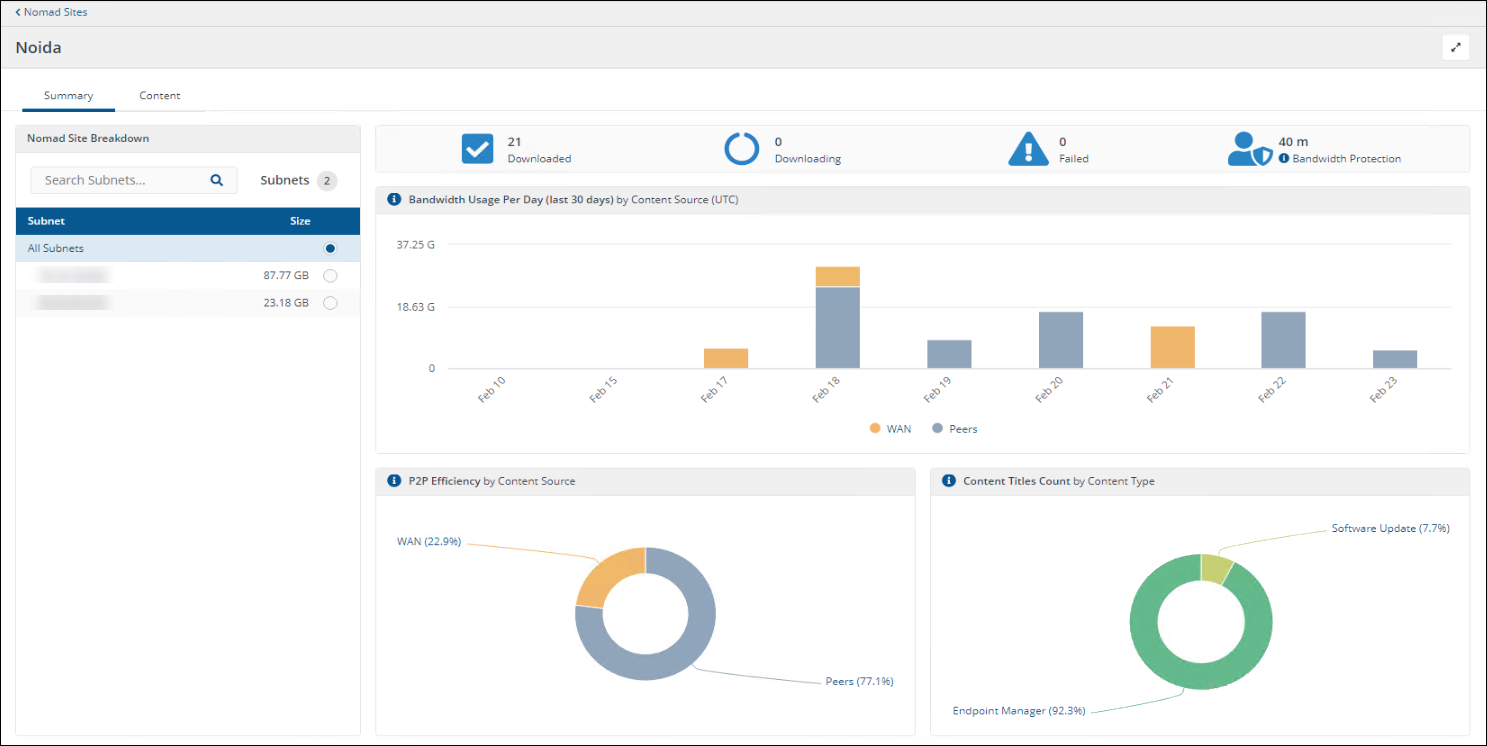The height and width of the screenshot is (746, 1487).
Task: Click the Search Subnets input field
Action: [x=120, y=180]
